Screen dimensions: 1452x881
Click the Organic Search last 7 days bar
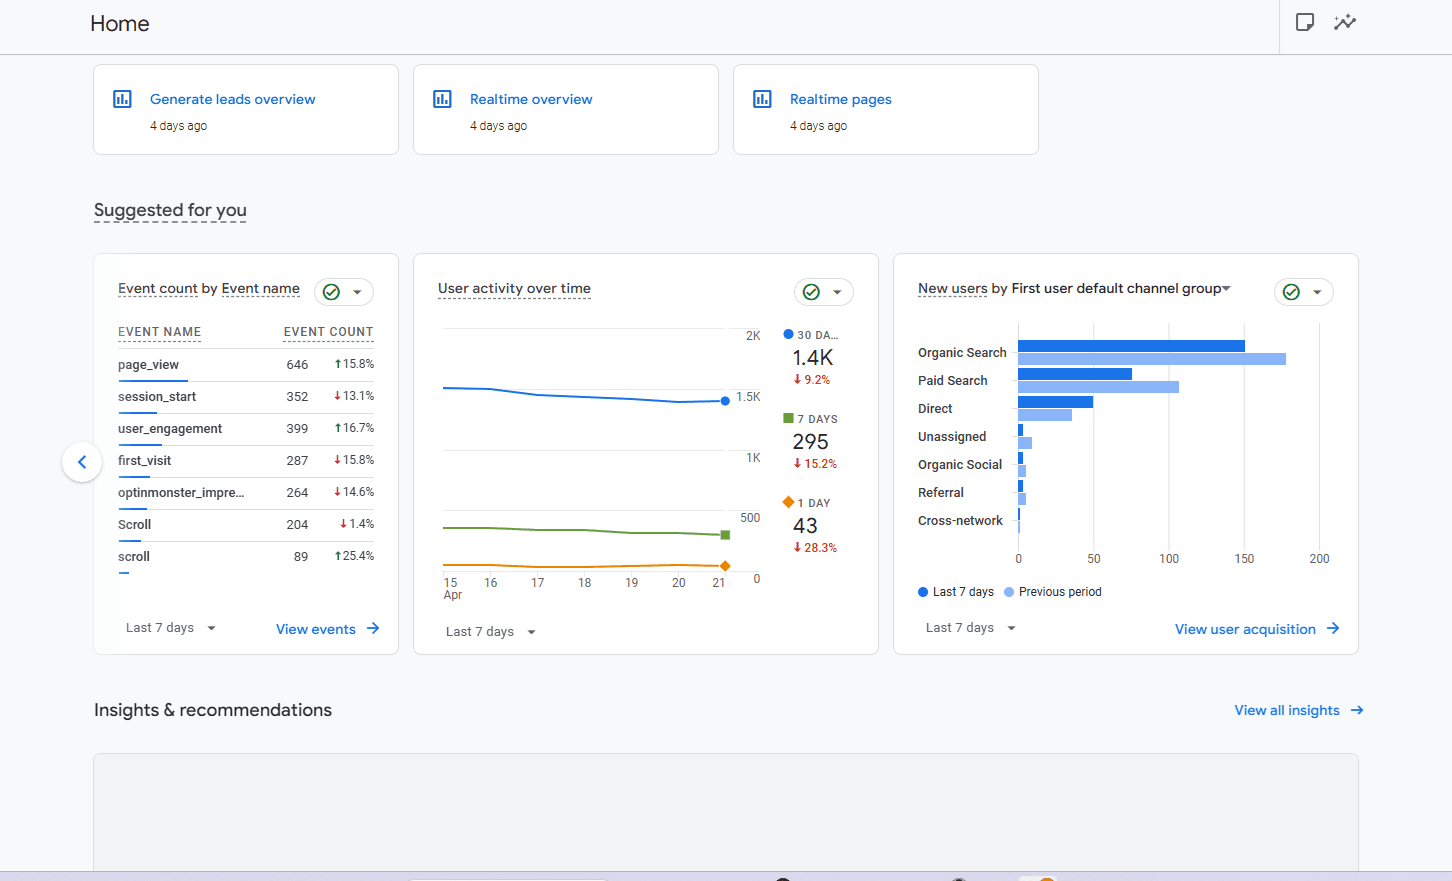pos(1130,346)
